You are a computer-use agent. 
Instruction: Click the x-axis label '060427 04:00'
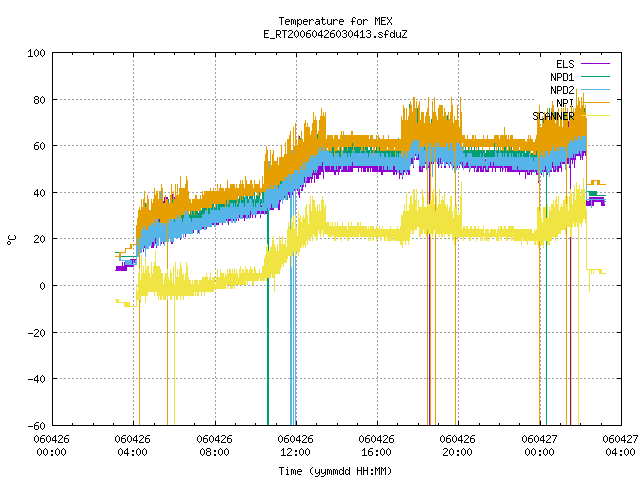coord(620,446)
